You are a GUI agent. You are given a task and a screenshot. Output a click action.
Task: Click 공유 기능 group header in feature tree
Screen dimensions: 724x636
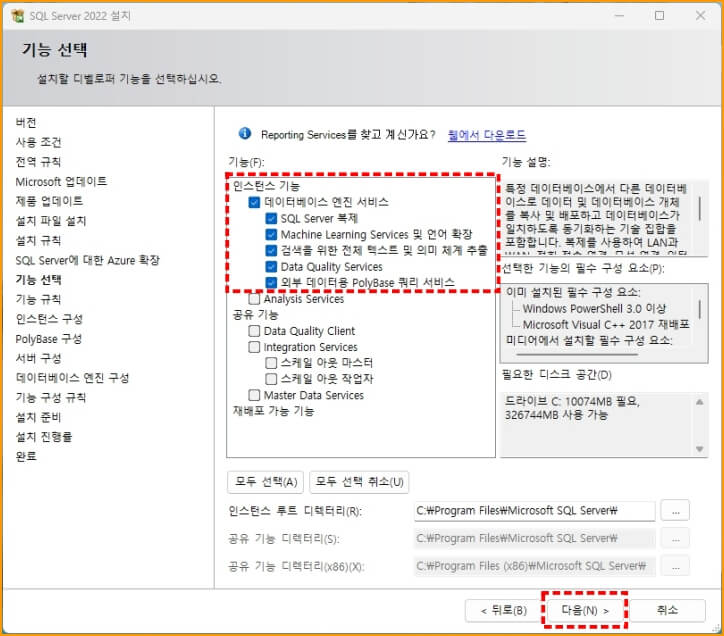pos(255,315)
